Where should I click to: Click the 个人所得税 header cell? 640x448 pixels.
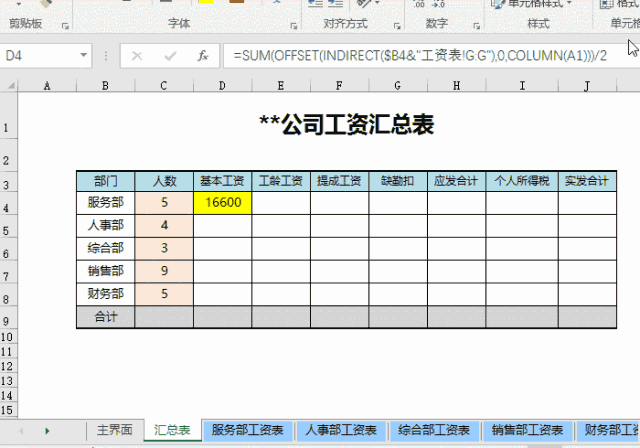522,181
